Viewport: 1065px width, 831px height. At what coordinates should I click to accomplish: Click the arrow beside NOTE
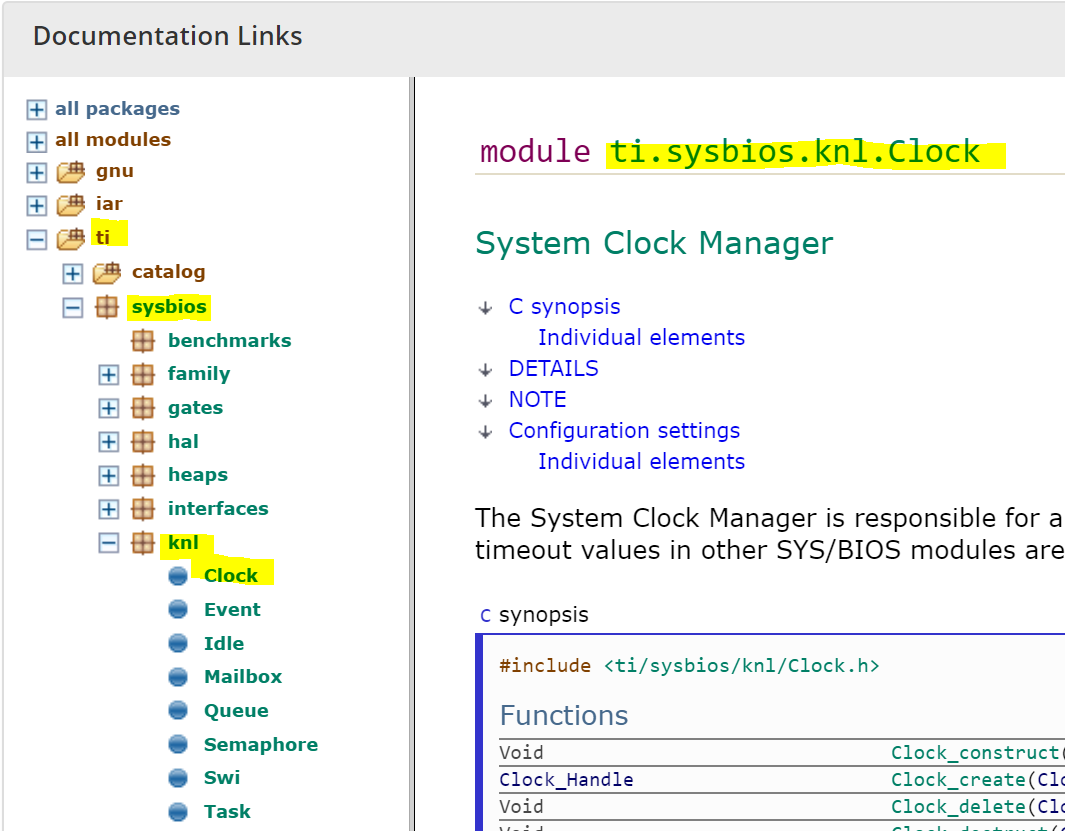[485, 401]
